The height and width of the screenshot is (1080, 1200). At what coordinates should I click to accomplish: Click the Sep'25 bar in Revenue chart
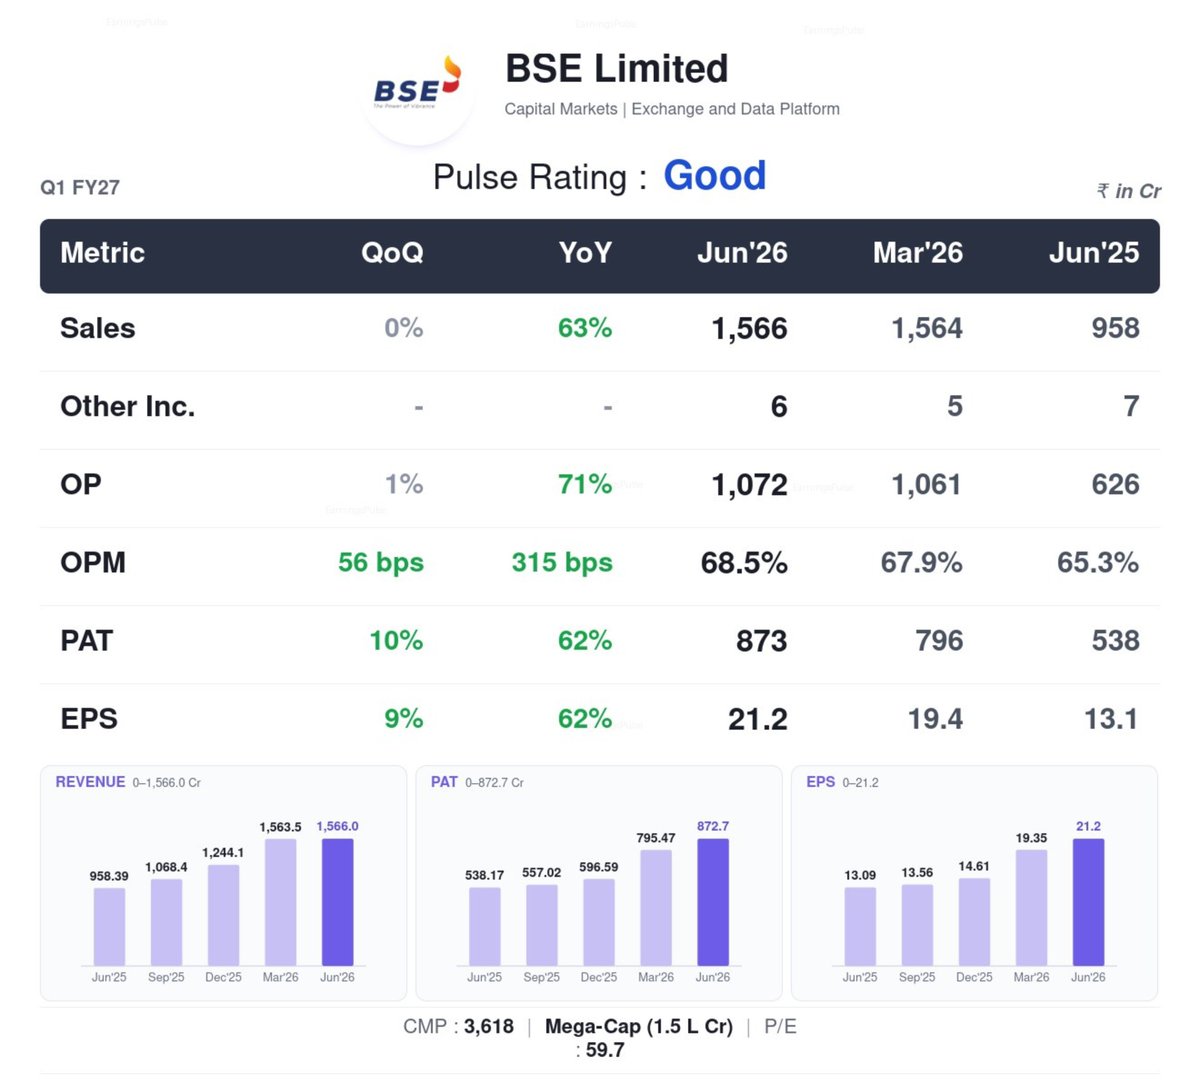[166, 922]
